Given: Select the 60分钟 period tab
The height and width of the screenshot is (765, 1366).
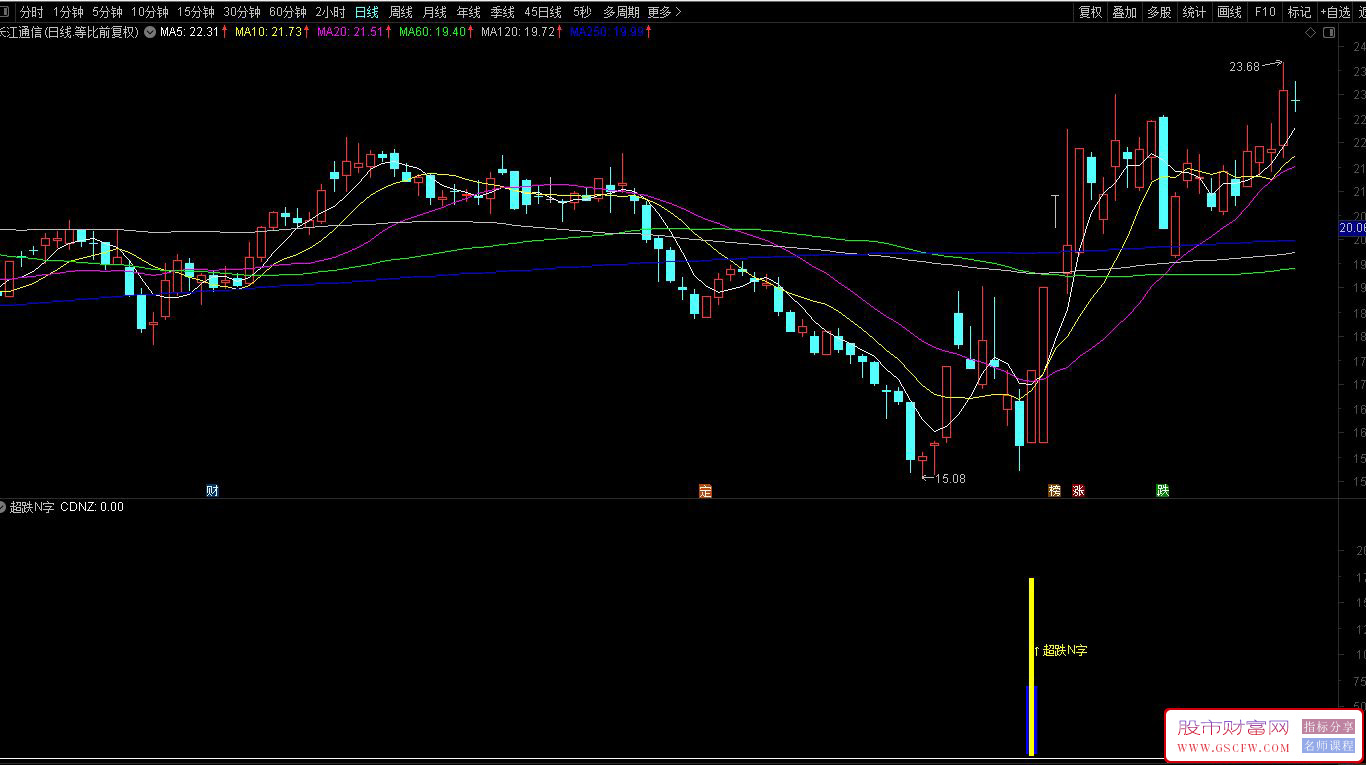Looking at the screenshot, I should [287, 12].
